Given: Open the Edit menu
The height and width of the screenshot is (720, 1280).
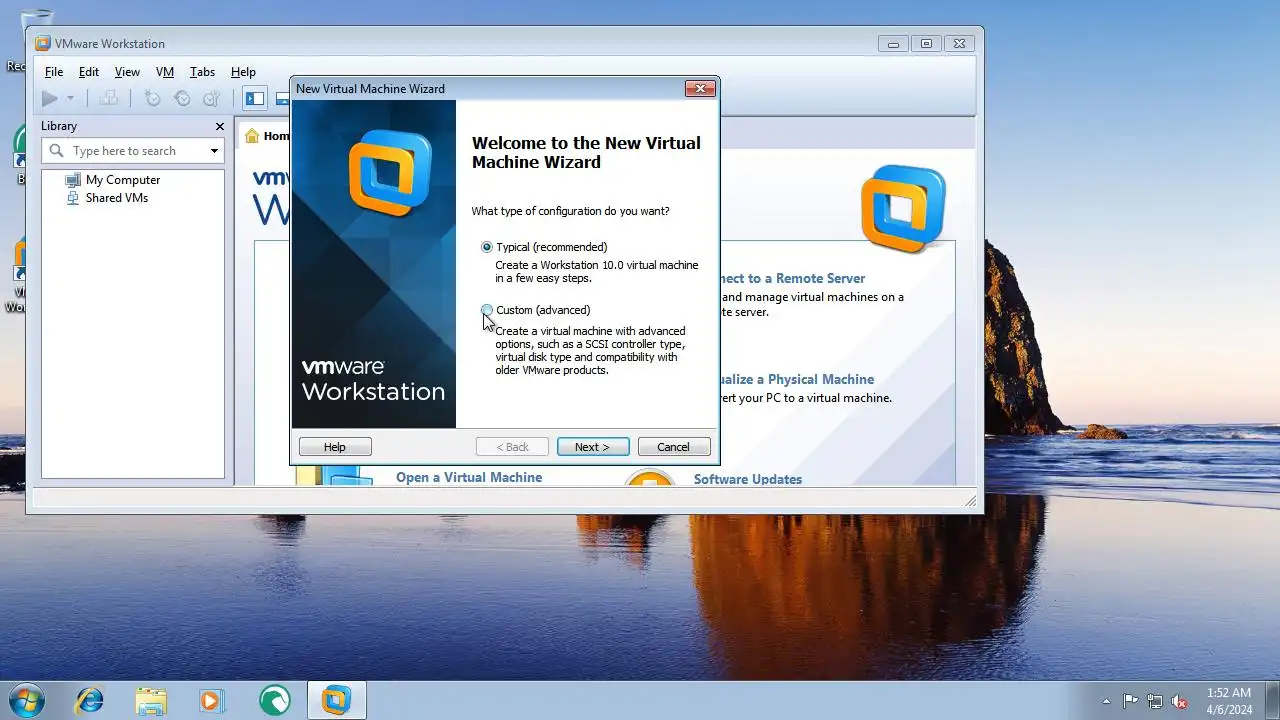Looking at the screenshot, I should tap(89, 72).
